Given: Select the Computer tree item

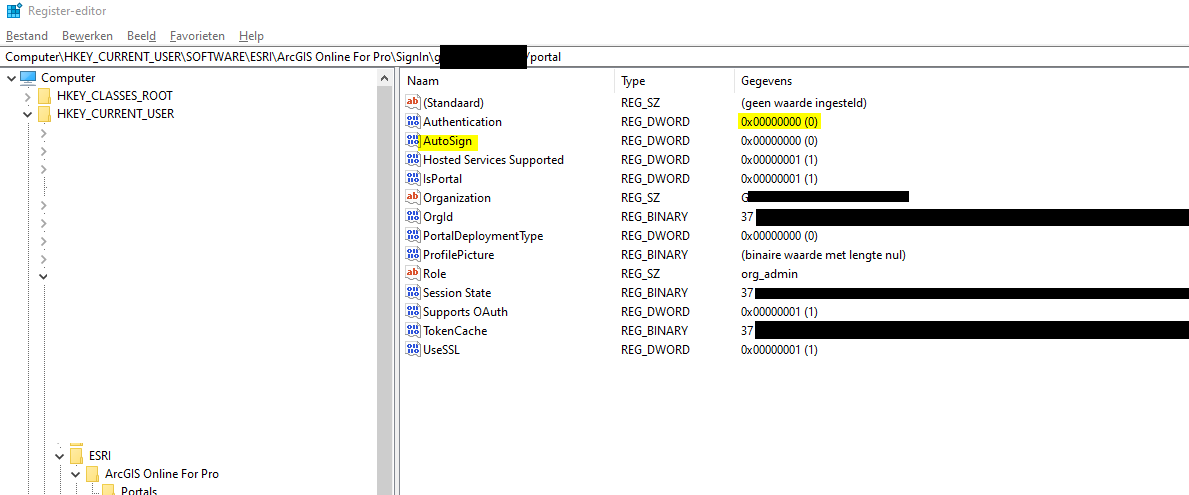Looking at the screenshot, I should [68, 77].
